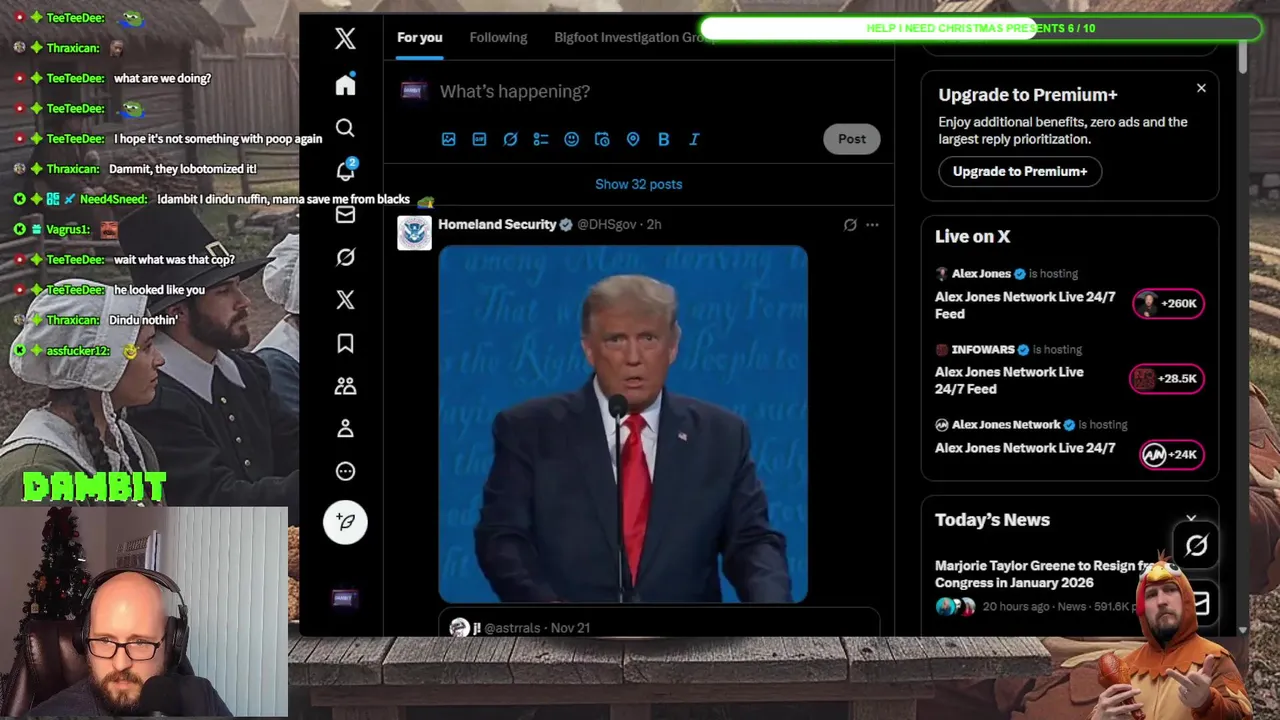Open account switcher avatar at the sidebar bottom
Viewport: 1280px width, 720px height.
(343, 598)
